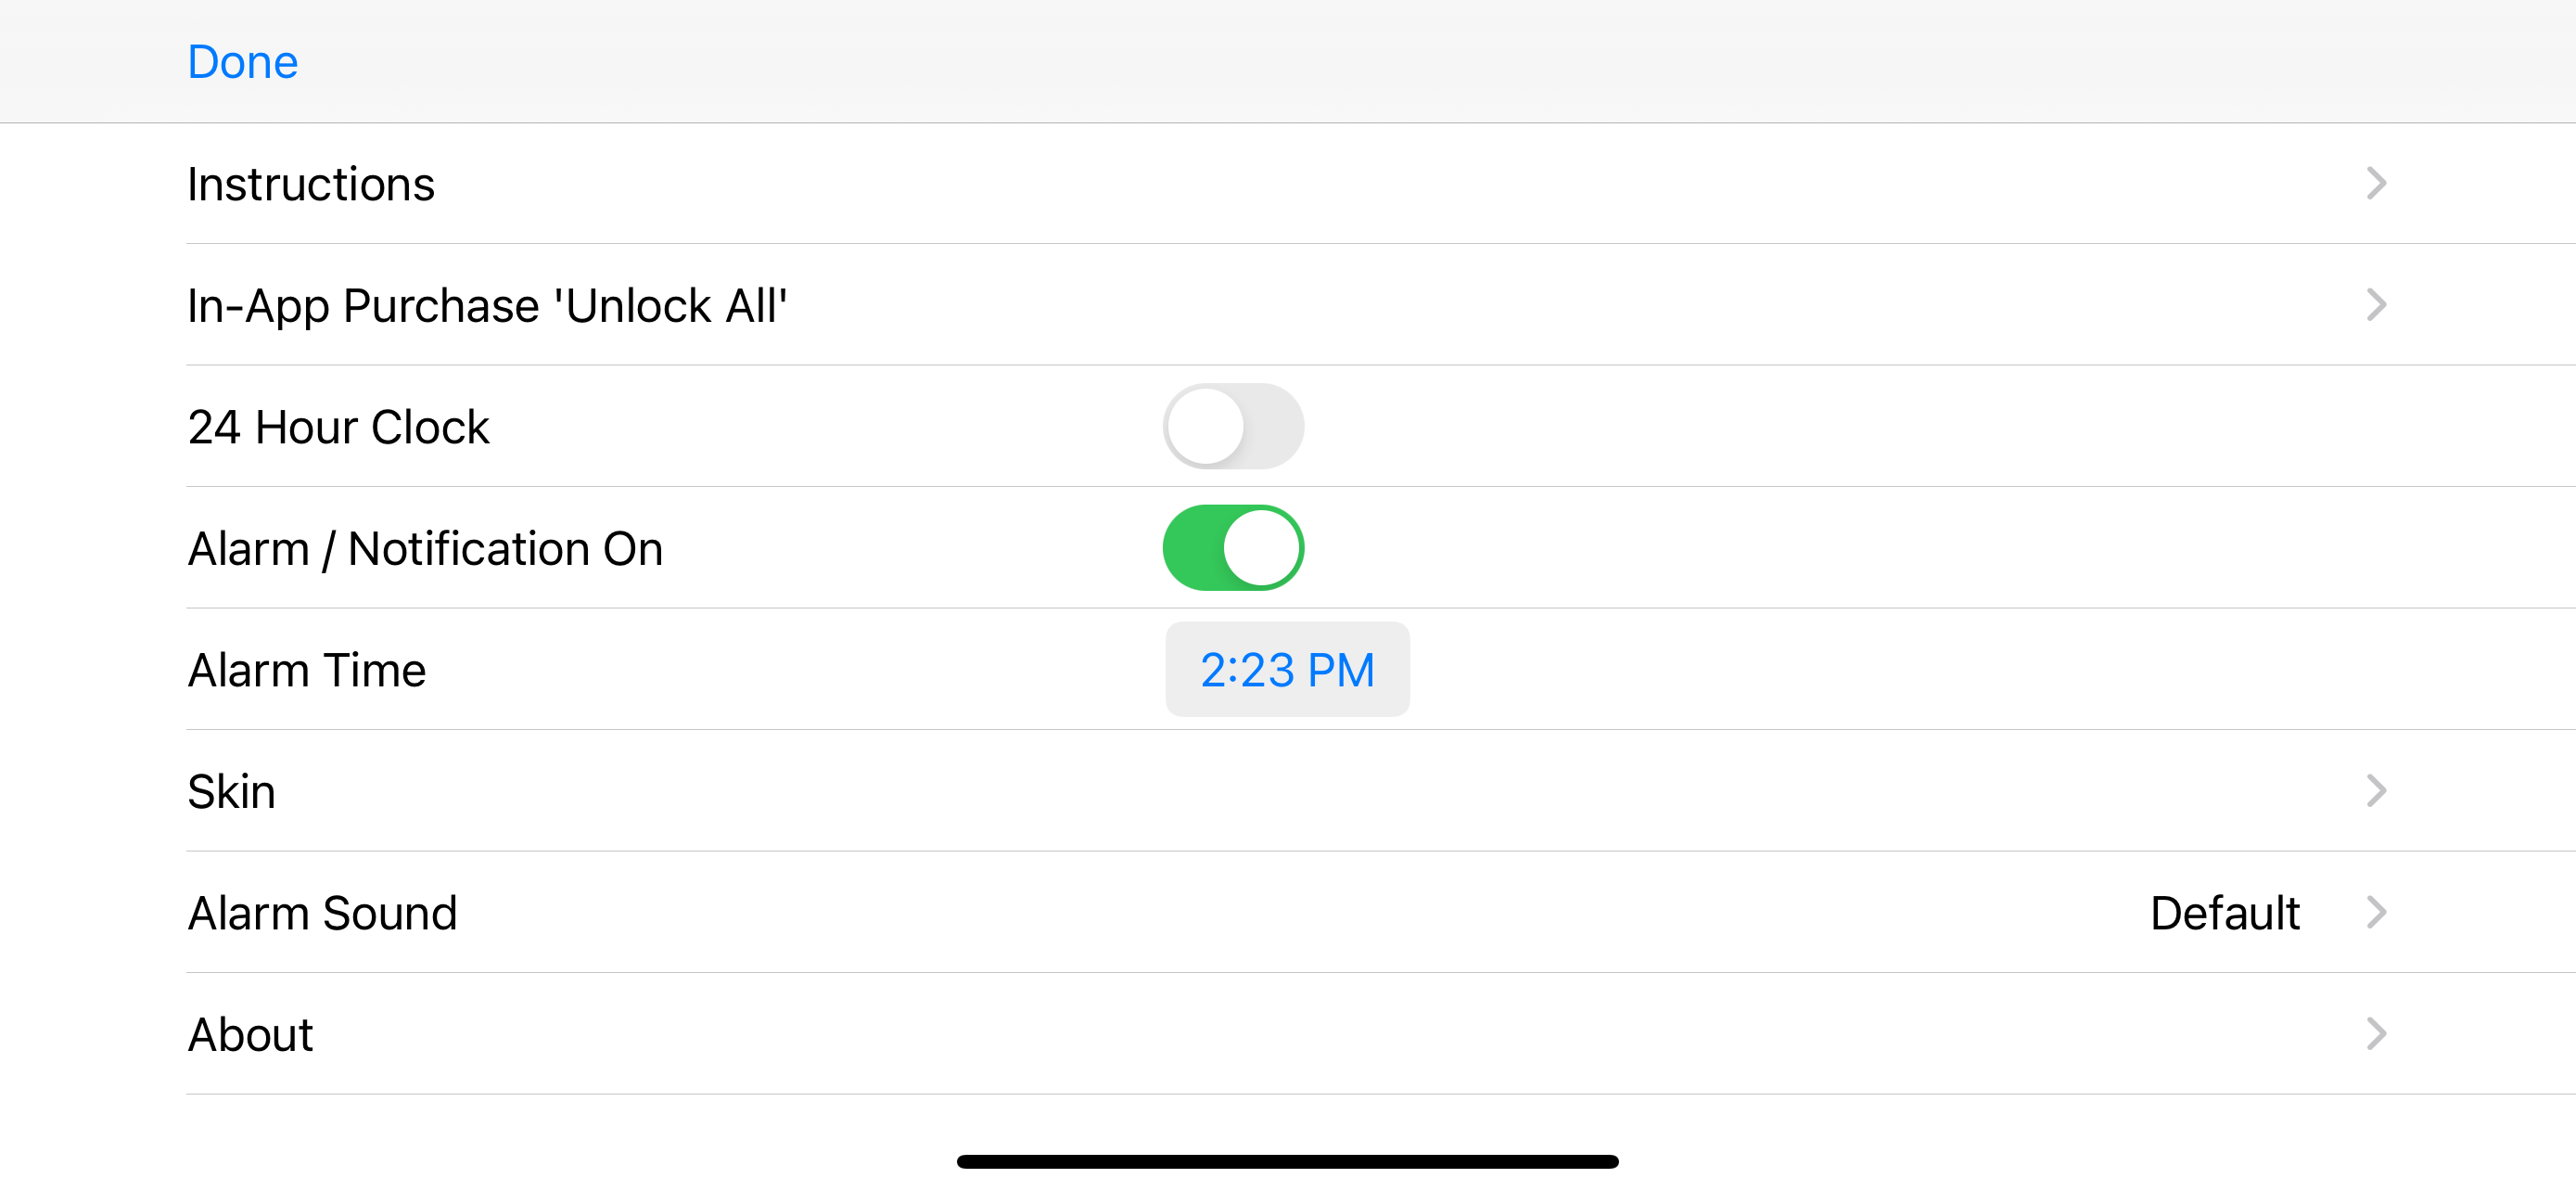Tap the Instructions row chevron arrow
2576x1191 pixels.
2376,183
